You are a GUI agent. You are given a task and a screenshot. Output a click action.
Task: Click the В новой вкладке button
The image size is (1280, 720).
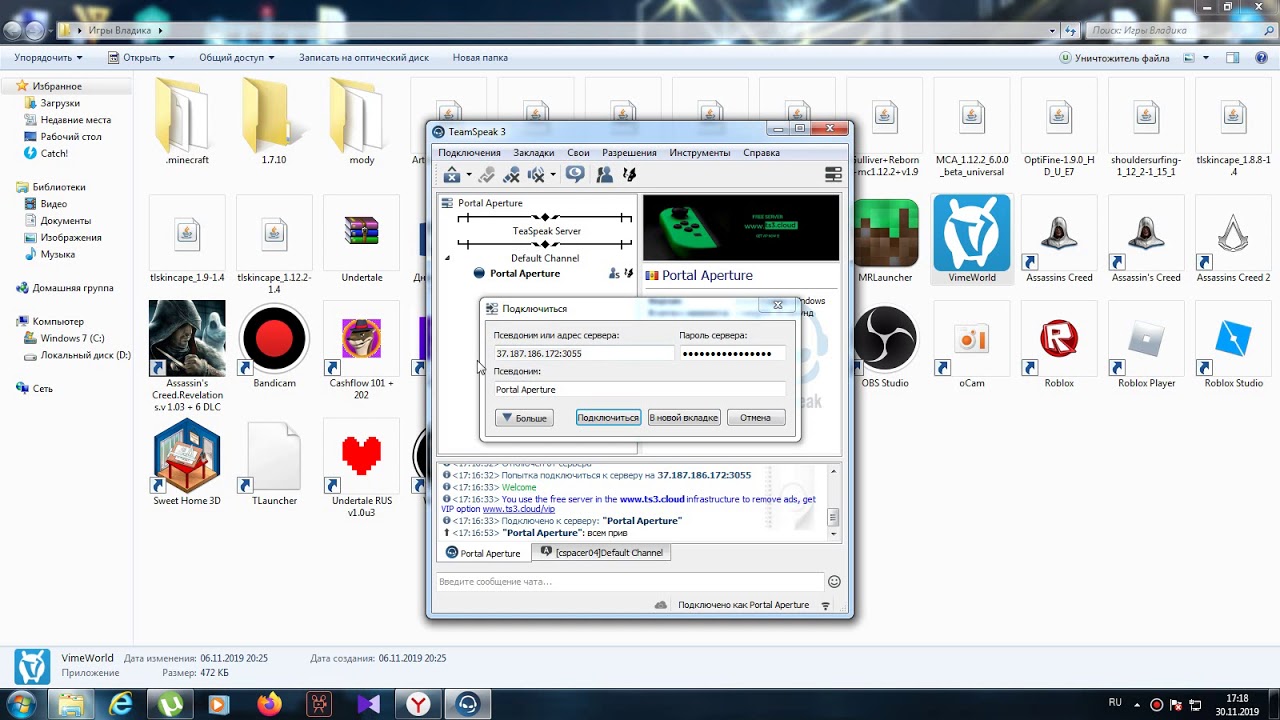tap(684, 417)
